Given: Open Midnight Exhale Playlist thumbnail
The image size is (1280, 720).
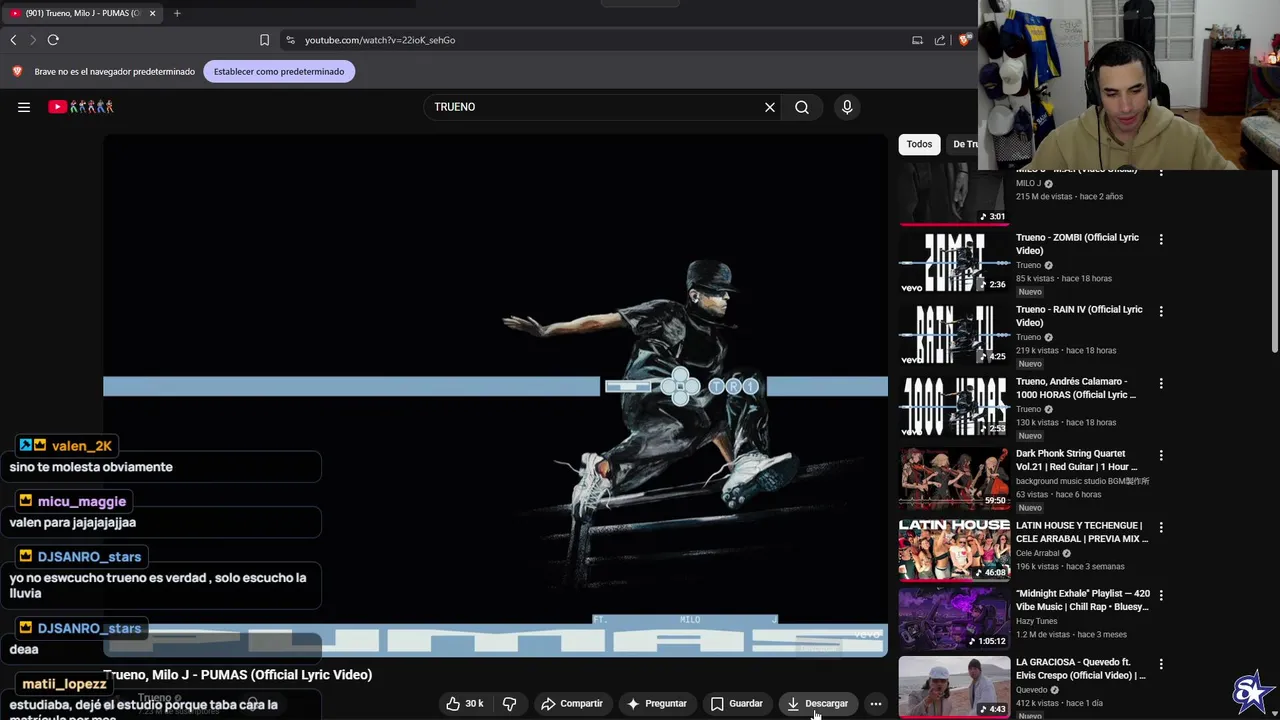Looking at the screenshot, I should (x=953, y=619).
